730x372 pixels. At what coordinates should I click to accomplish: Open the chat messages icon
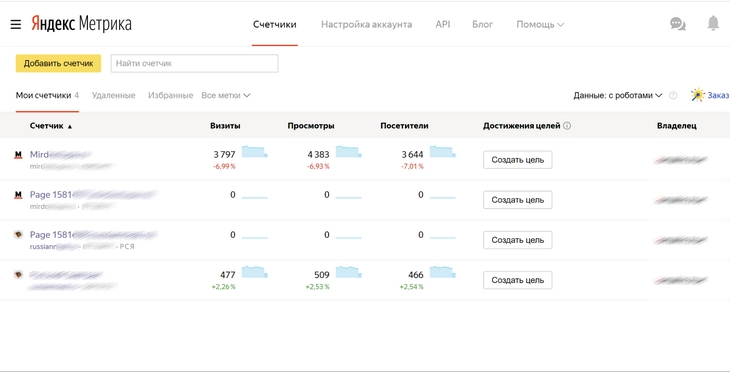click(x=678, y=24)
